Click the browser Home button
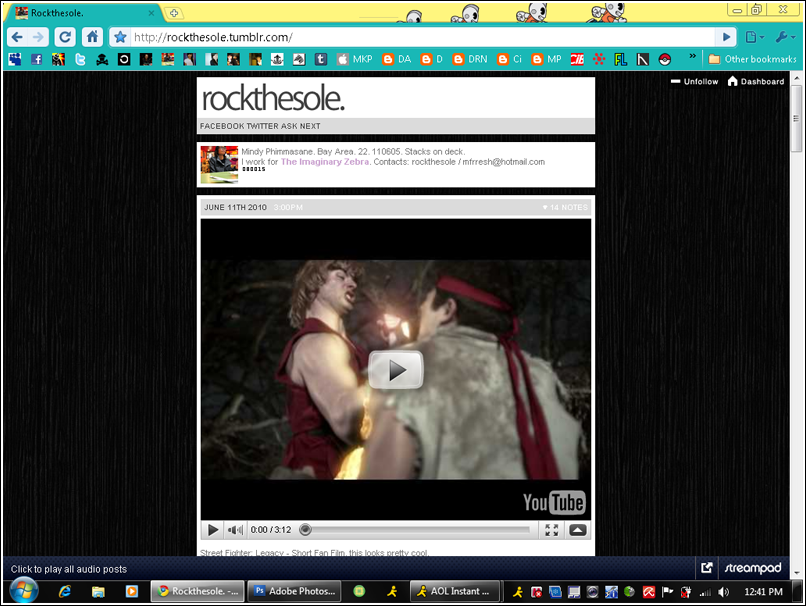The image size is (806, 606). click(x=92, y=37)
